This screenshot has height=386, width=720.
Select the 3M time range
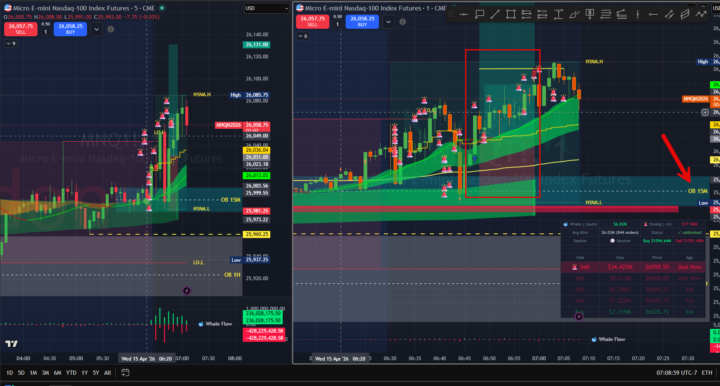point(45,373)
